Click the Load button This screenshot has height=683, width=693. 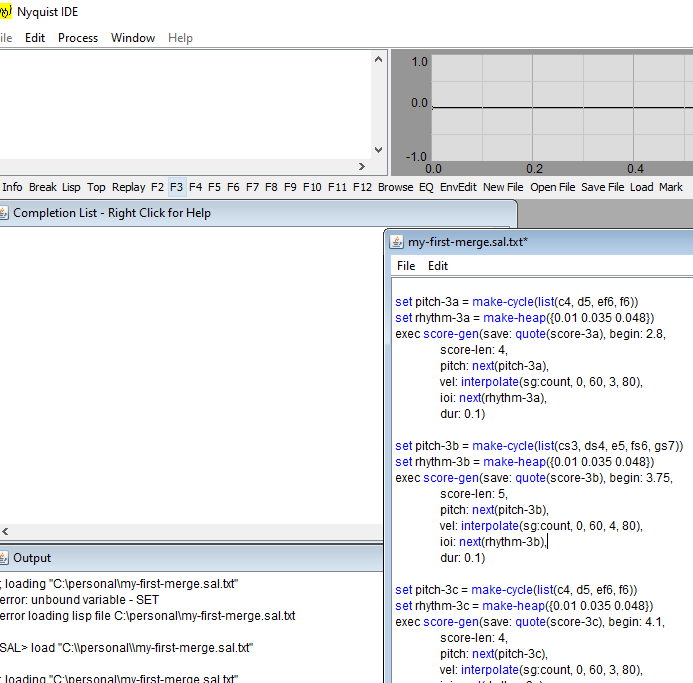coord(642,187)
